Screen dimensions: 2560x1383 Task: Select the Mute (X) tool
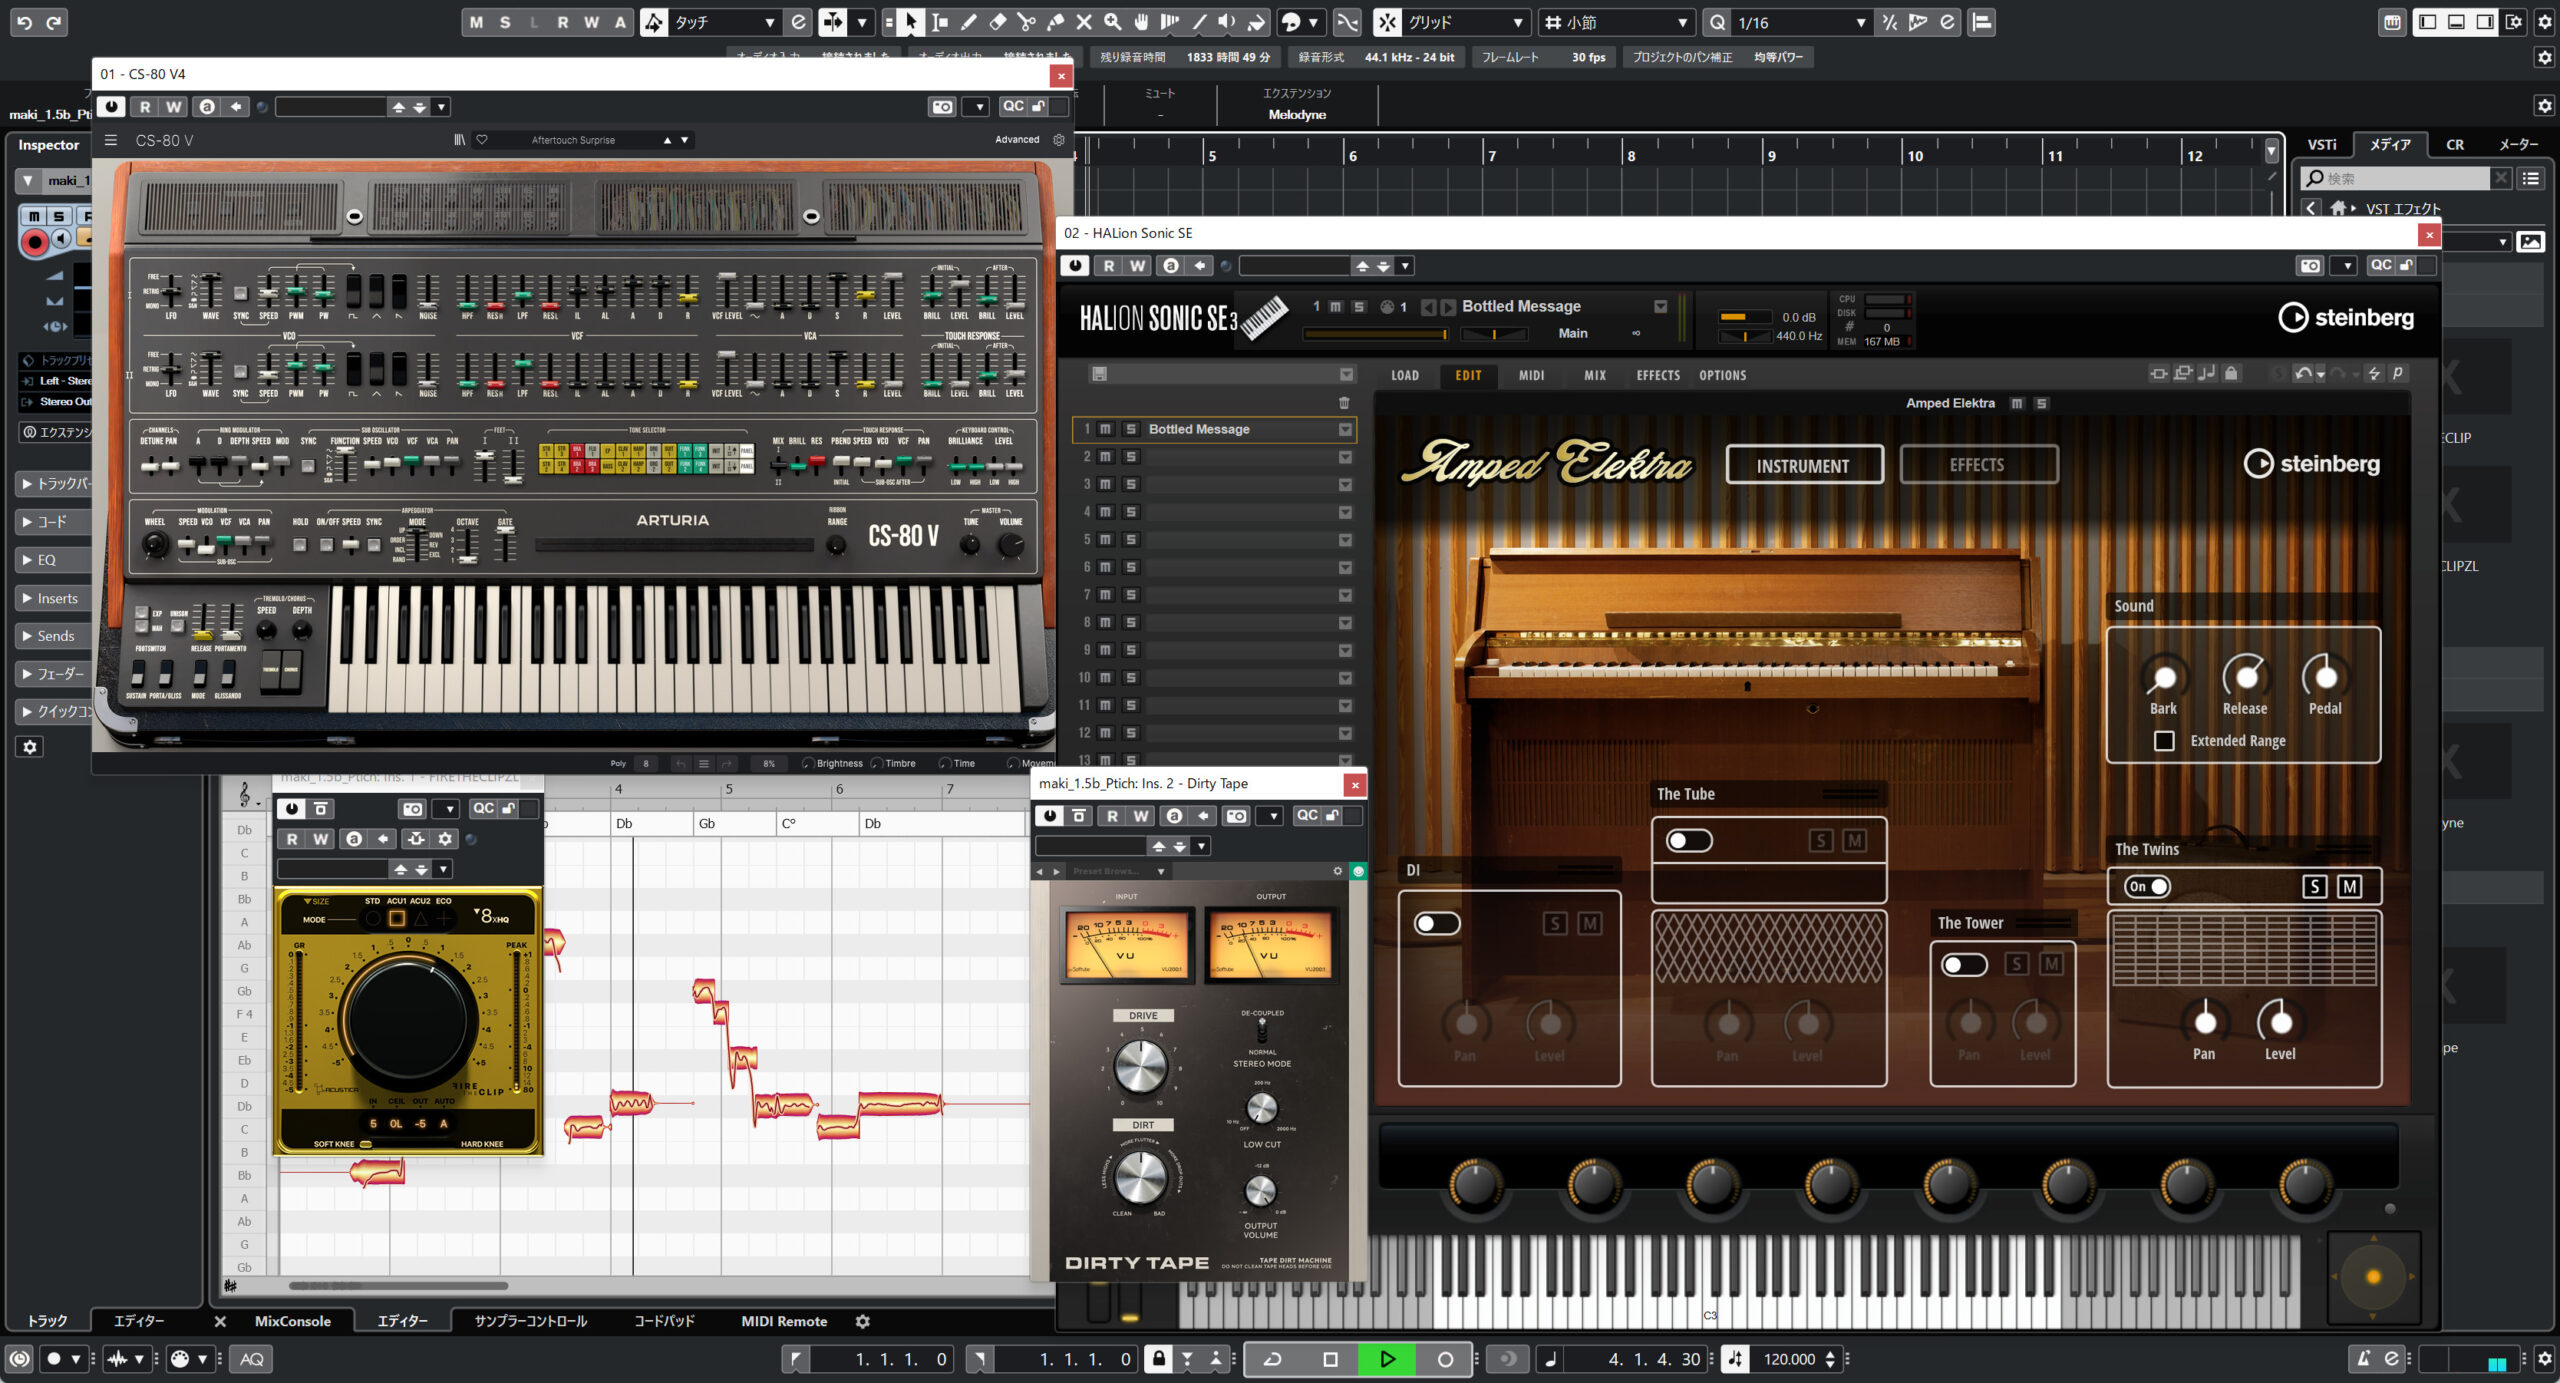click(x=1082, y=22)
